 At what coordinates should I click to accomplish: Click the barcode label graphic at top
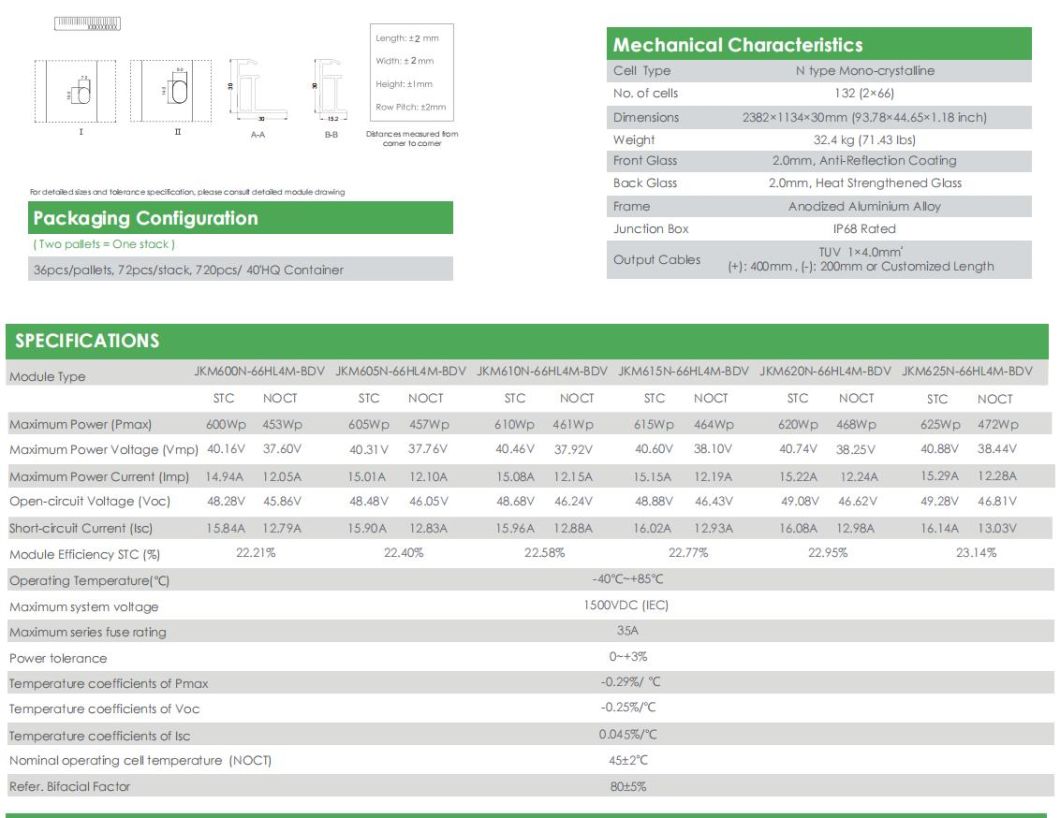(x=87, y=22)
